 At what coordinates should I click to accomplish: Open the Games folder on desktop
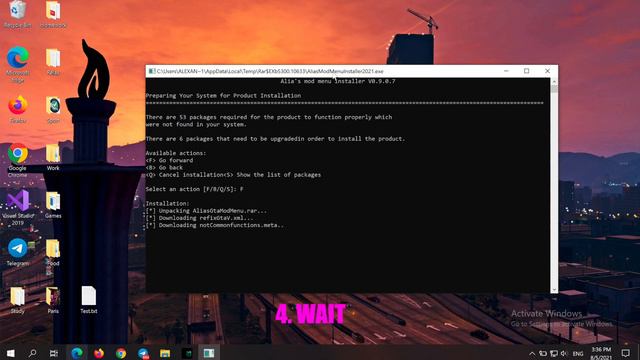coord(53,205)
